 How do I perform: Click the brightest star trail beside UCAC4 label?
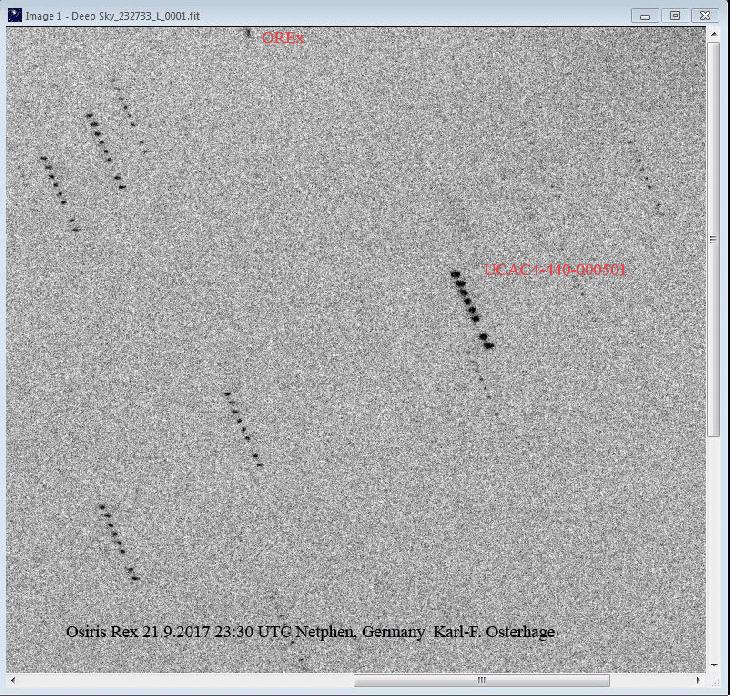tap(471, 308)
